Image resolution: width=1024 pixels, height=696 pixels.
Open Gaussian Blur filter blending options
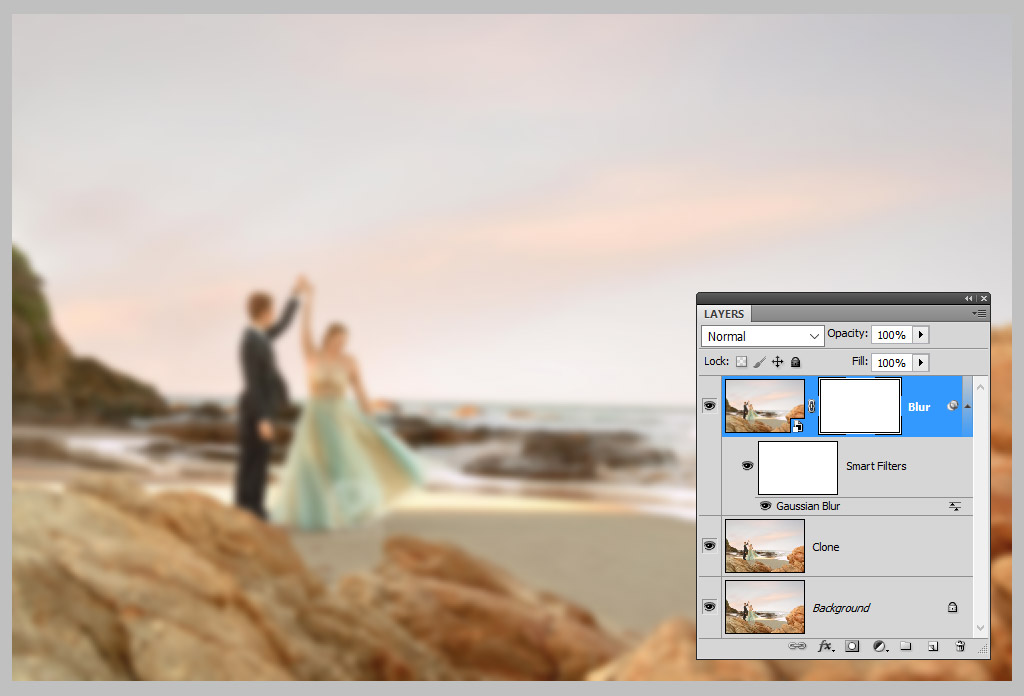pyautogui.click(x=955, y=507)
